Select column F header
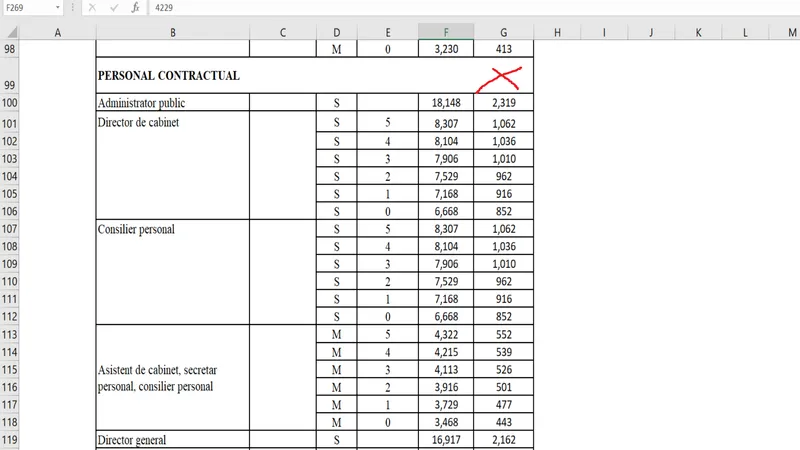This screenshot has height=450, width=800. 446,32
